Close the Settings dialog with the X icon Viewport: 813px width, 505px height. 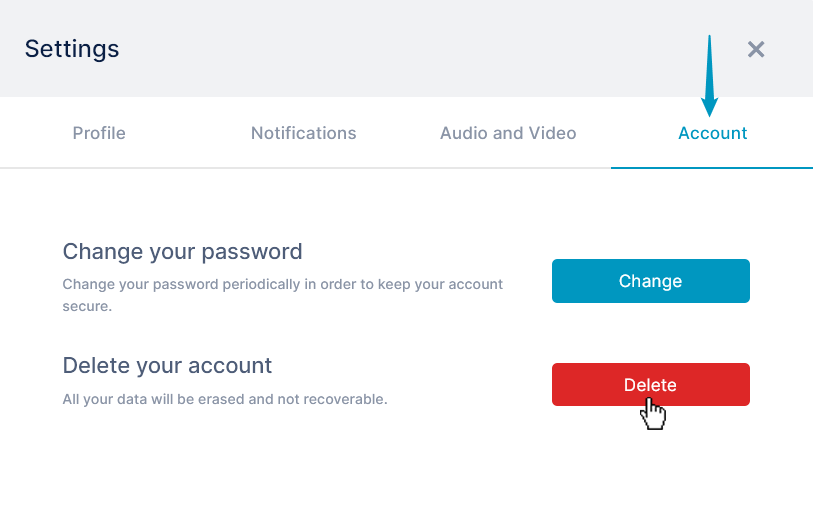tap(755, 49)
